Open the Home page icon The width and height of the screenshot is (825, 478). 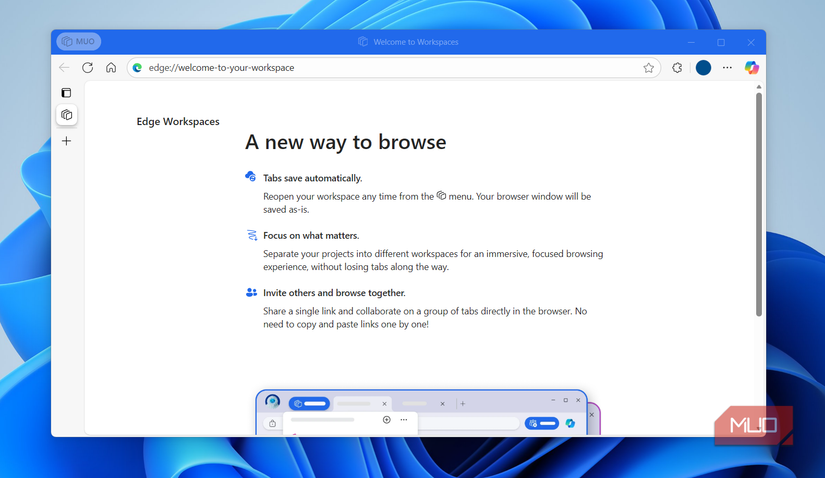111,67
